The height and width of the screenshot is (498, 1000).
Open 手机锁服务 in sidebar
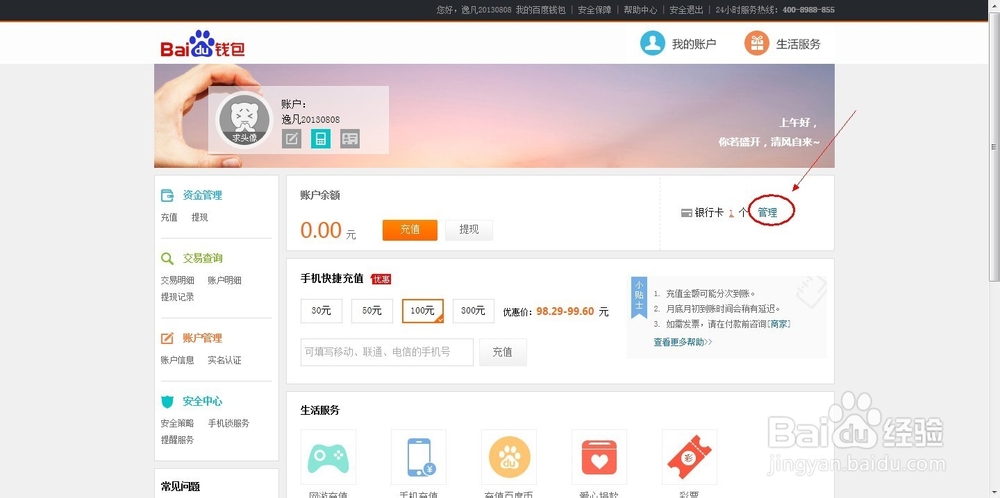[x=228, y=423]
